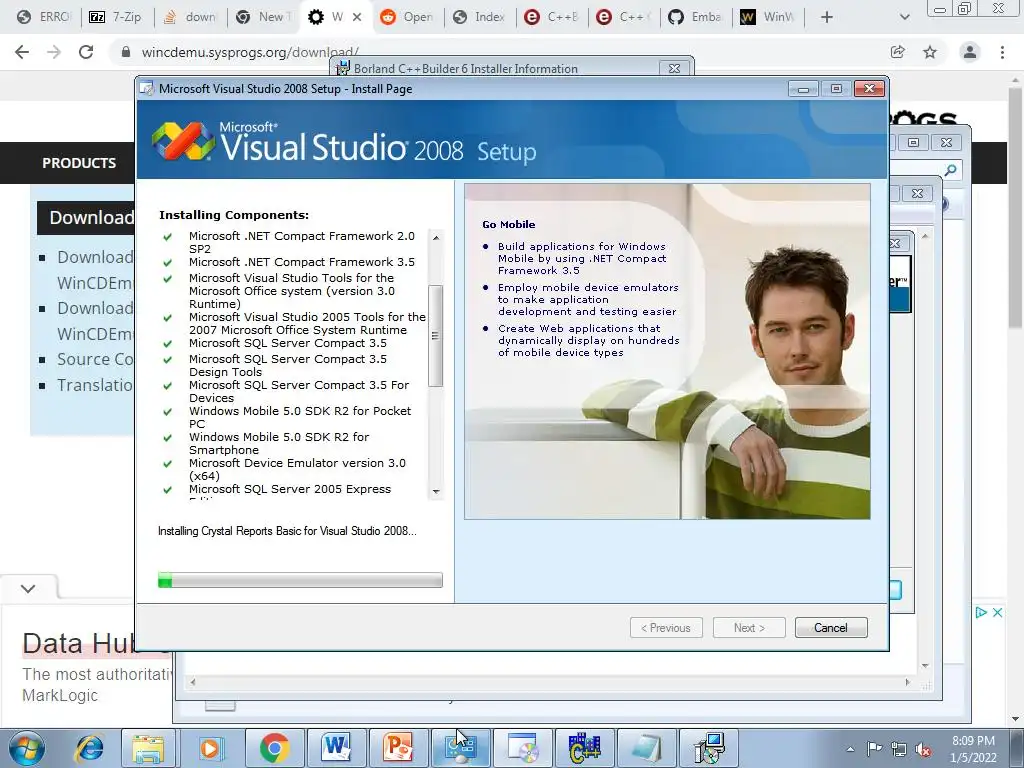Switch to the Open reddit tab

(407, 17)
